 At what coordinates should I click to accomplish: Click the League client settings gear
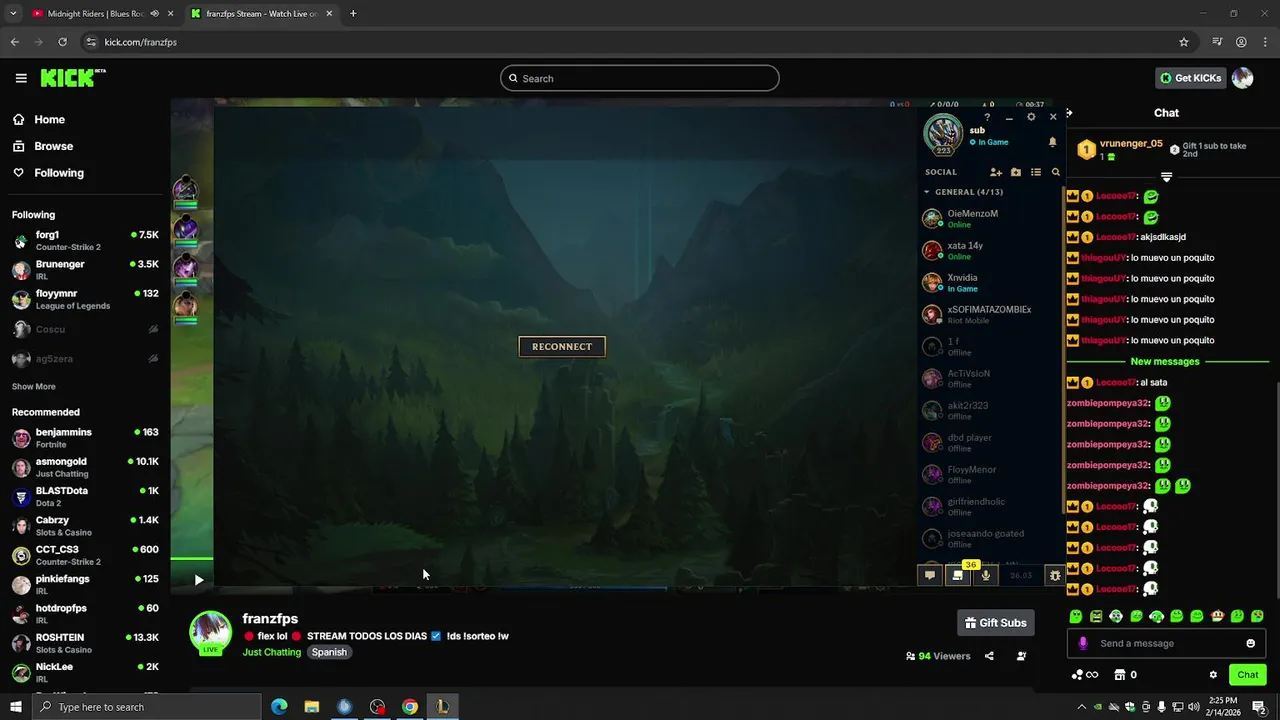1031,117
